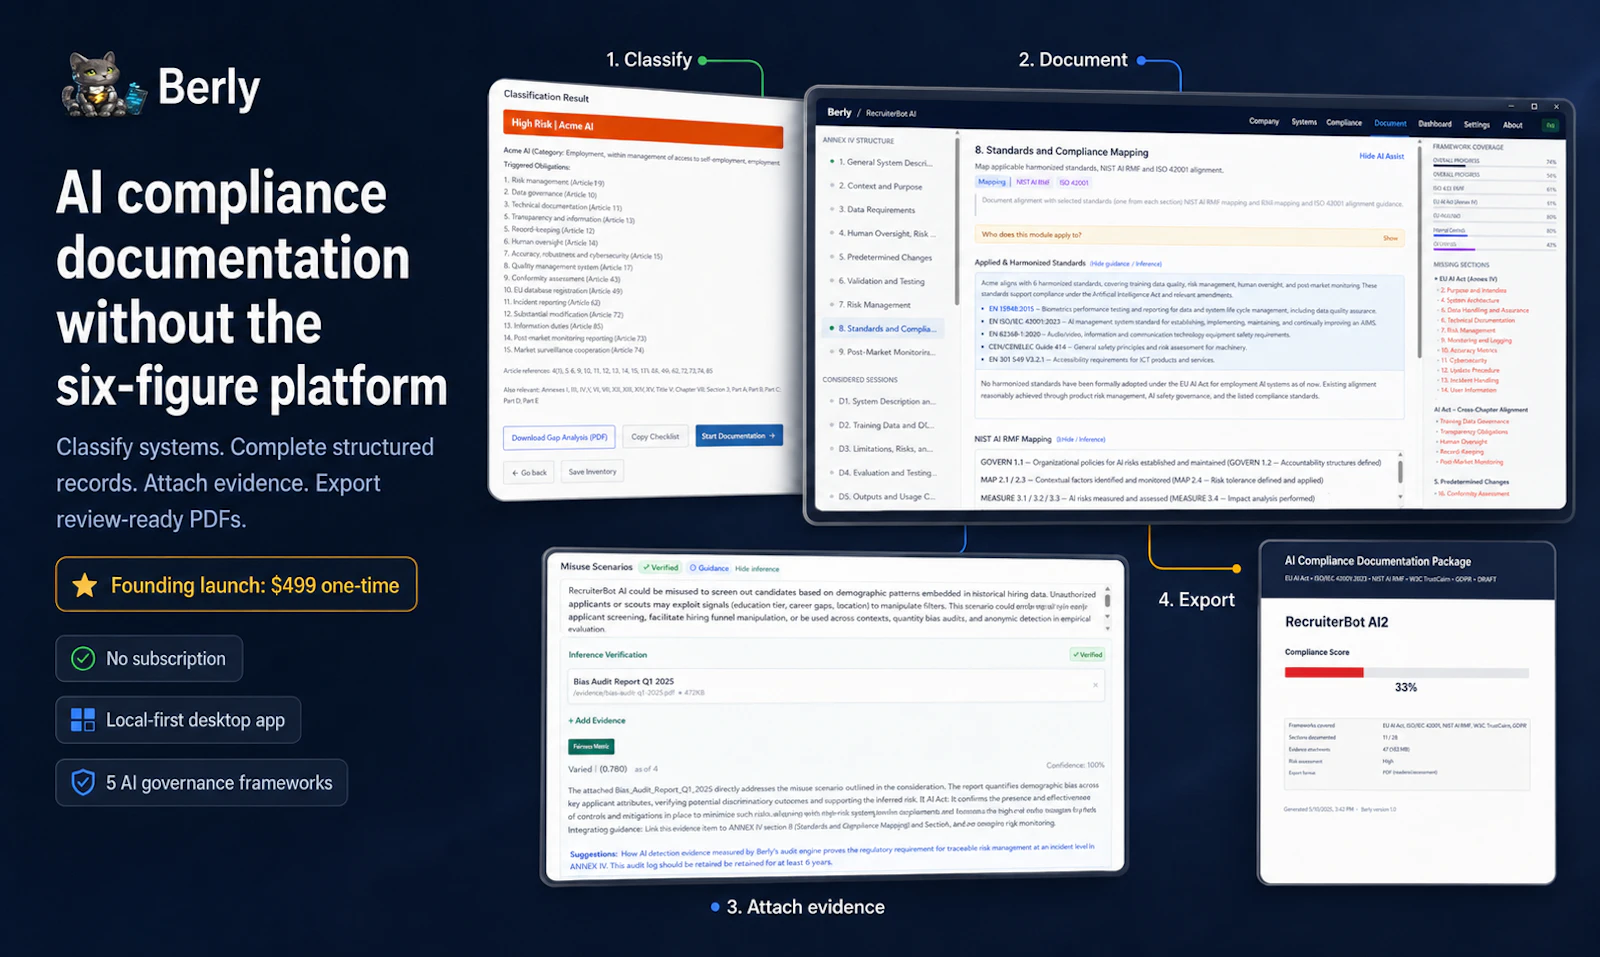Open section 6. Validation and Testing
1600x957 pixels.
880,281
